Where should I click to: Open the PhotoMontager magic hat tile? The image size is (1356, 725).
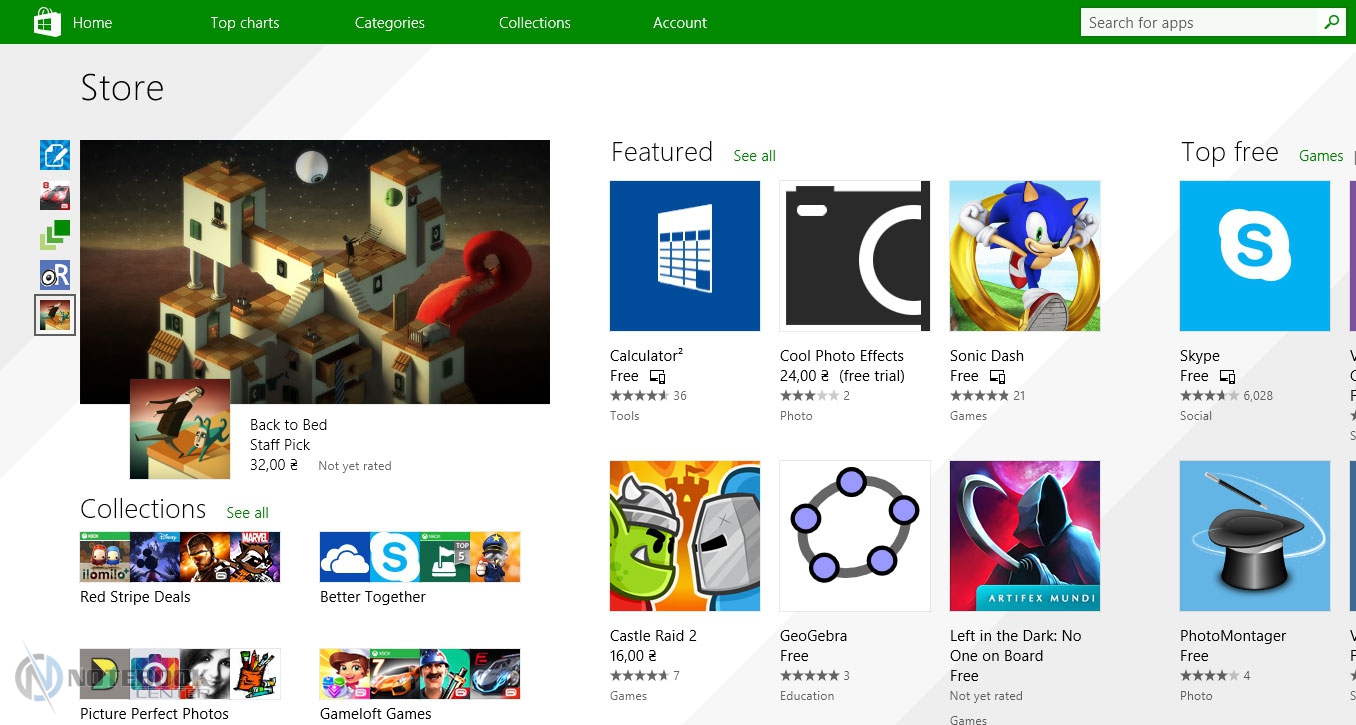click(x=1255, y=536)
